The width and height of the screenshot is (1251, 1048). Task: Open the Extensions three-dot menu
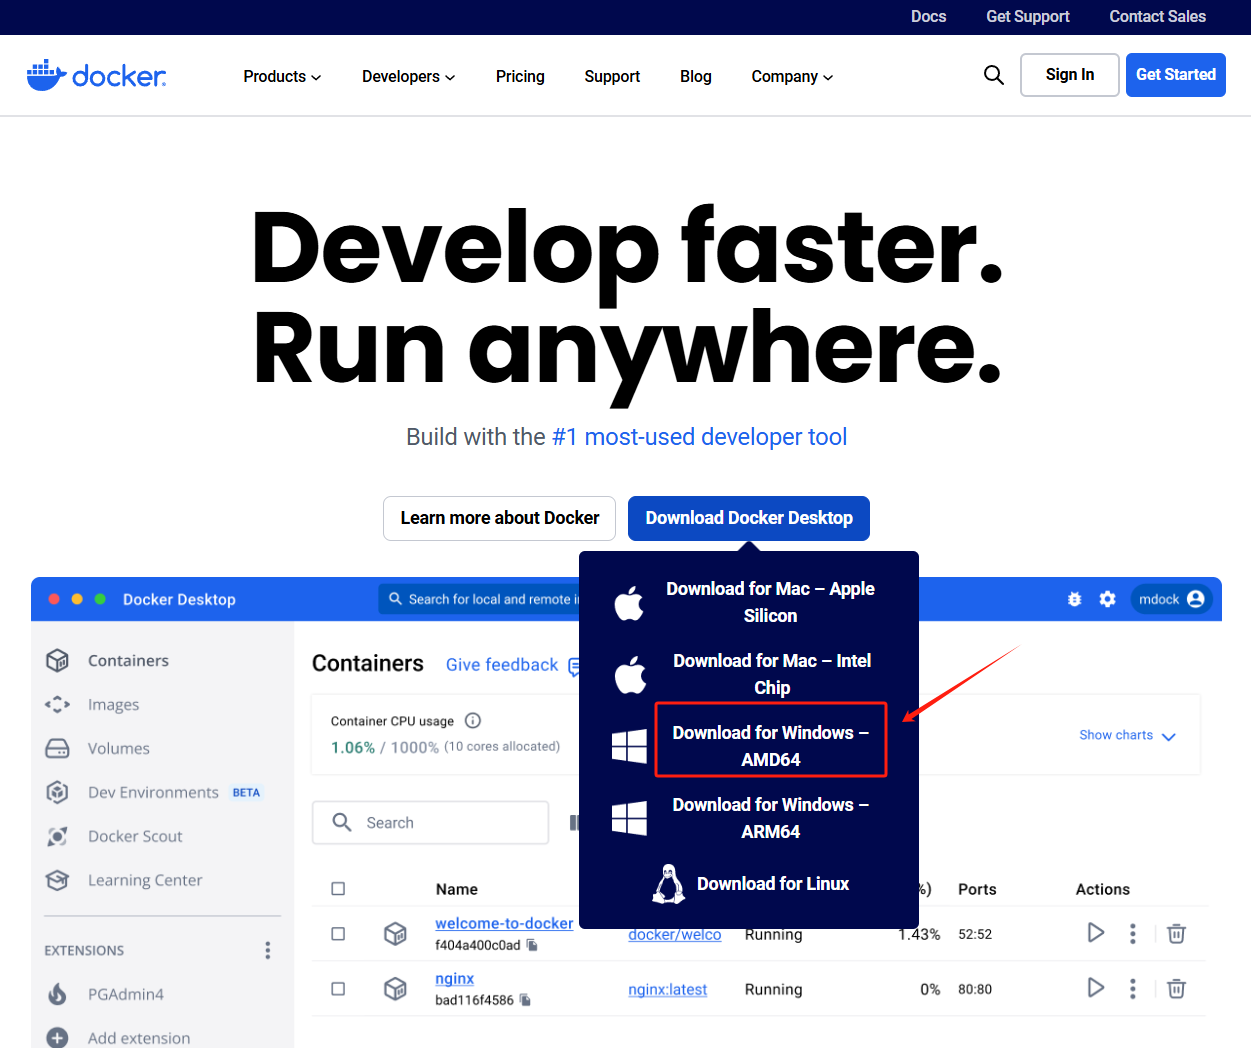tap(267, 950)
